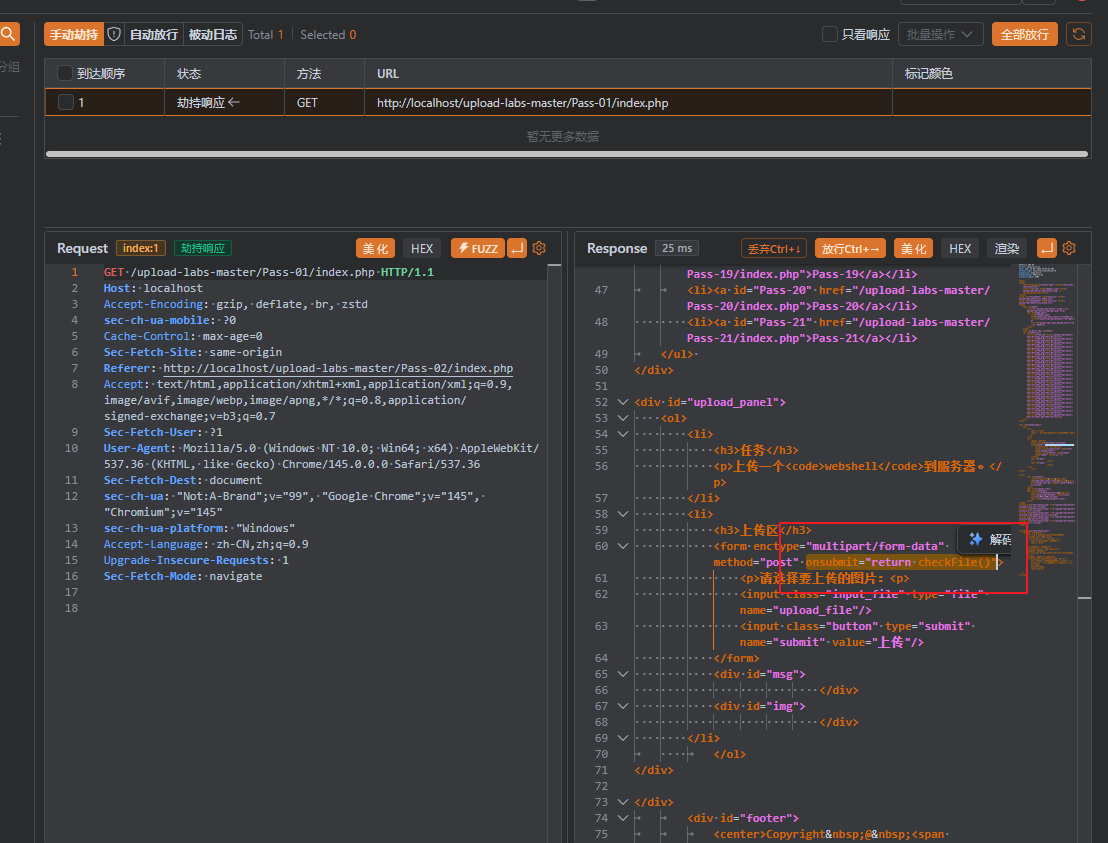Collapse the form element at line 60
The width and height of the screenshot is (1108, 843).
(x=622, y=546)
